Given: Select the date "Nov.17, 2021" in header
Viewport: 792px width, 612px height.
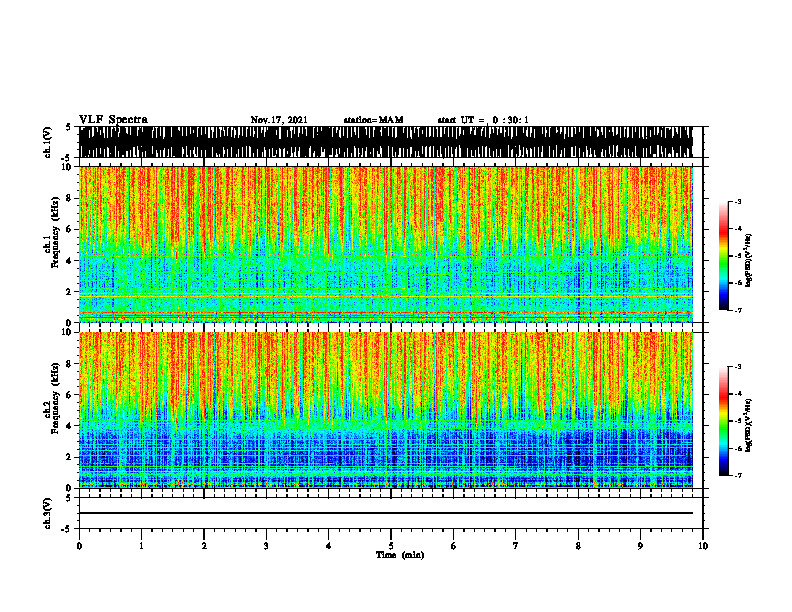Looking at the screenshot, I should coord(279,120).
